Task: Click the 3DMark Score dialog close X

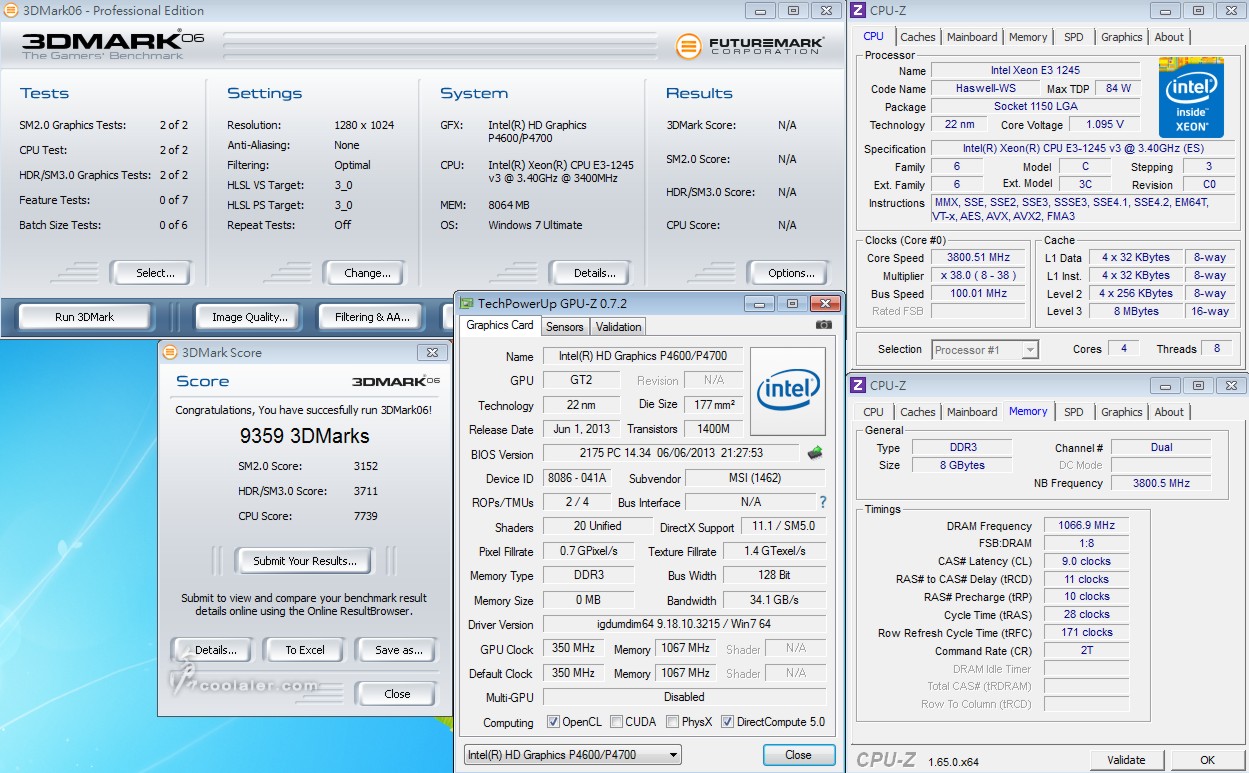Action: pyautogui.click(x=432, y=352)
